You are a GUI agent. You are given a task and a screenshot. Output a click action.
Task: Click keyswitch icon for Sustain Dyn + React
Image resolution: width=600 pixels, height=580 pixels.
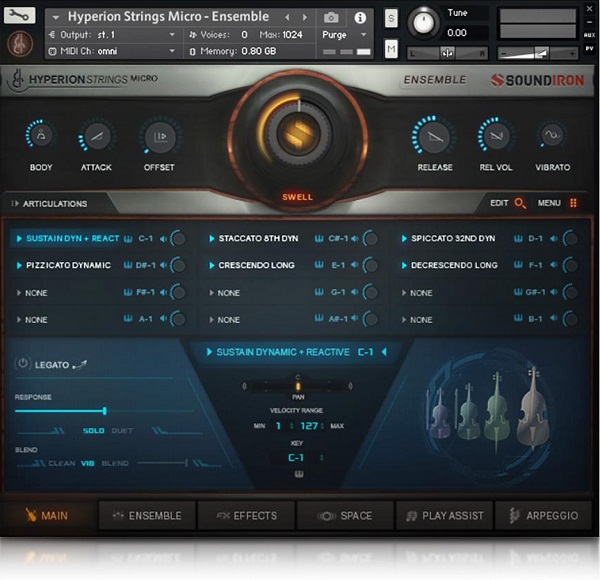[x=128, y=239]
